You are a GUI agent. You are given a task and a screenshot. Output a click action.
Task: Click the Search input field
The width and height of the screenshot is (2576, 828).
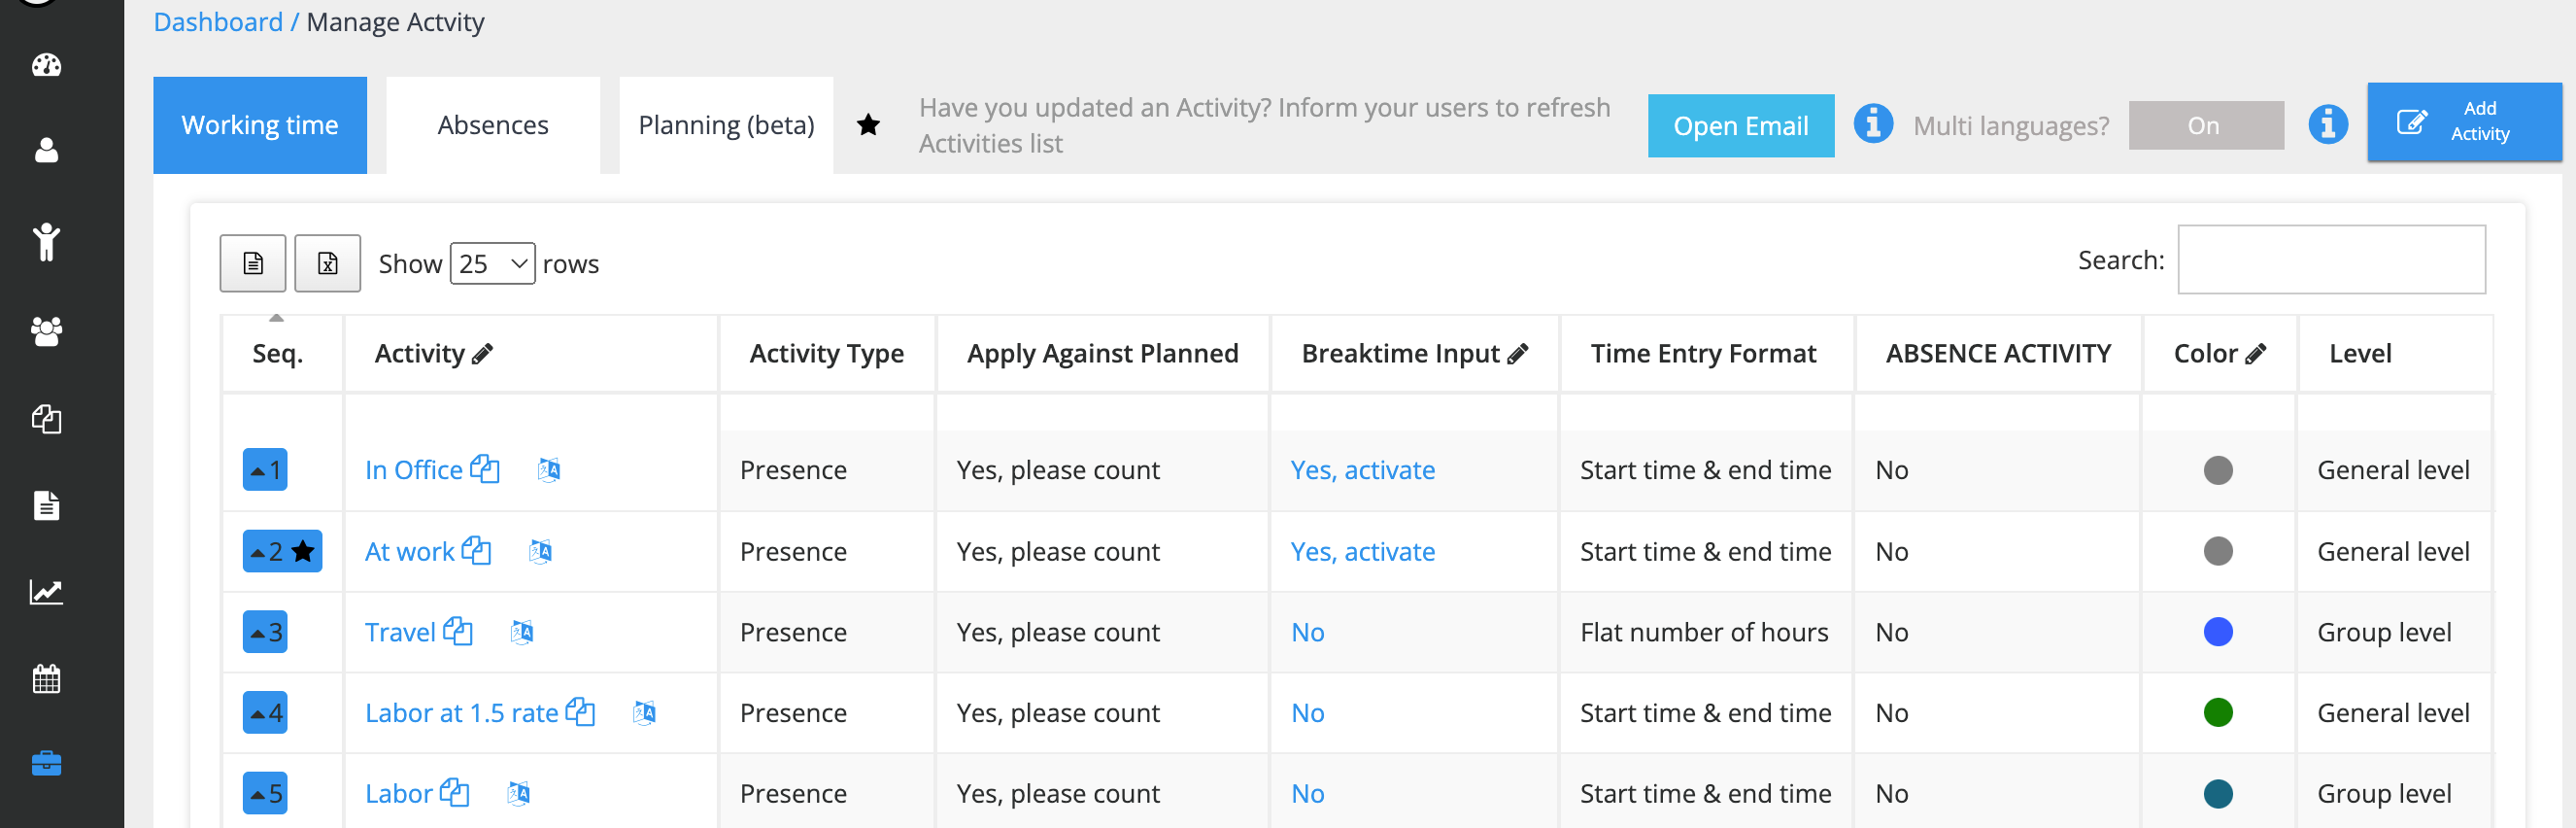(2330, 260)
